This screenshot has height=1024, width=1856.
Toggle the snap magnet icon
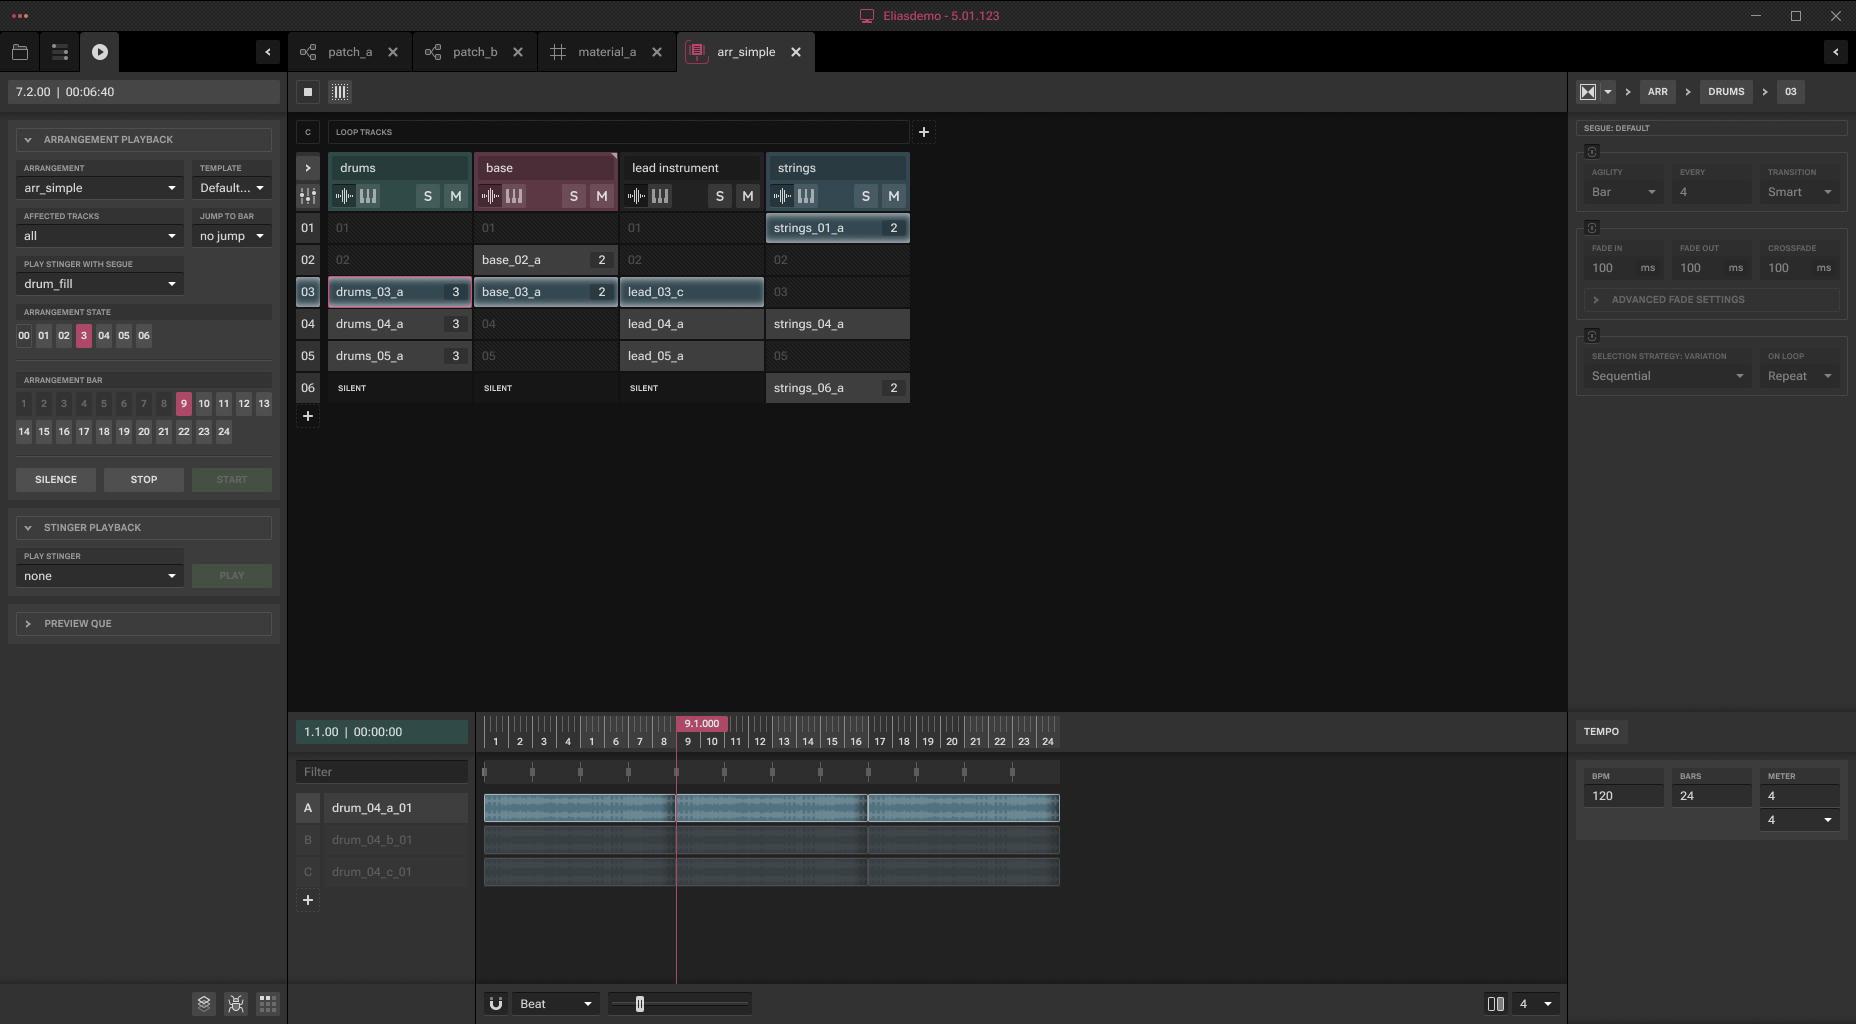[x=496, y=1004]
